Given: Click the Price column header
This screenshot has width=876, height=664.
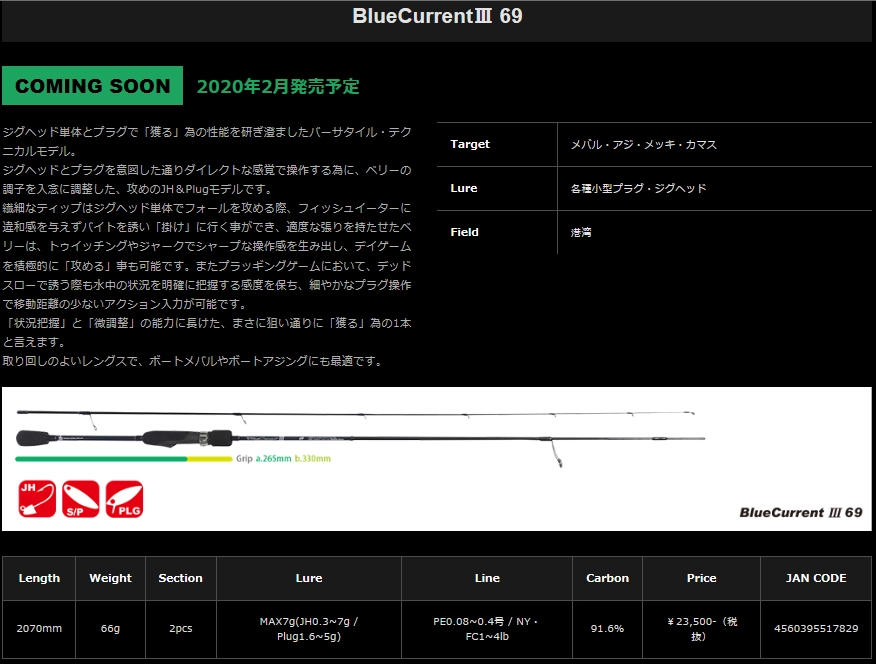Looking at the screenshot, I should [702, 578].
